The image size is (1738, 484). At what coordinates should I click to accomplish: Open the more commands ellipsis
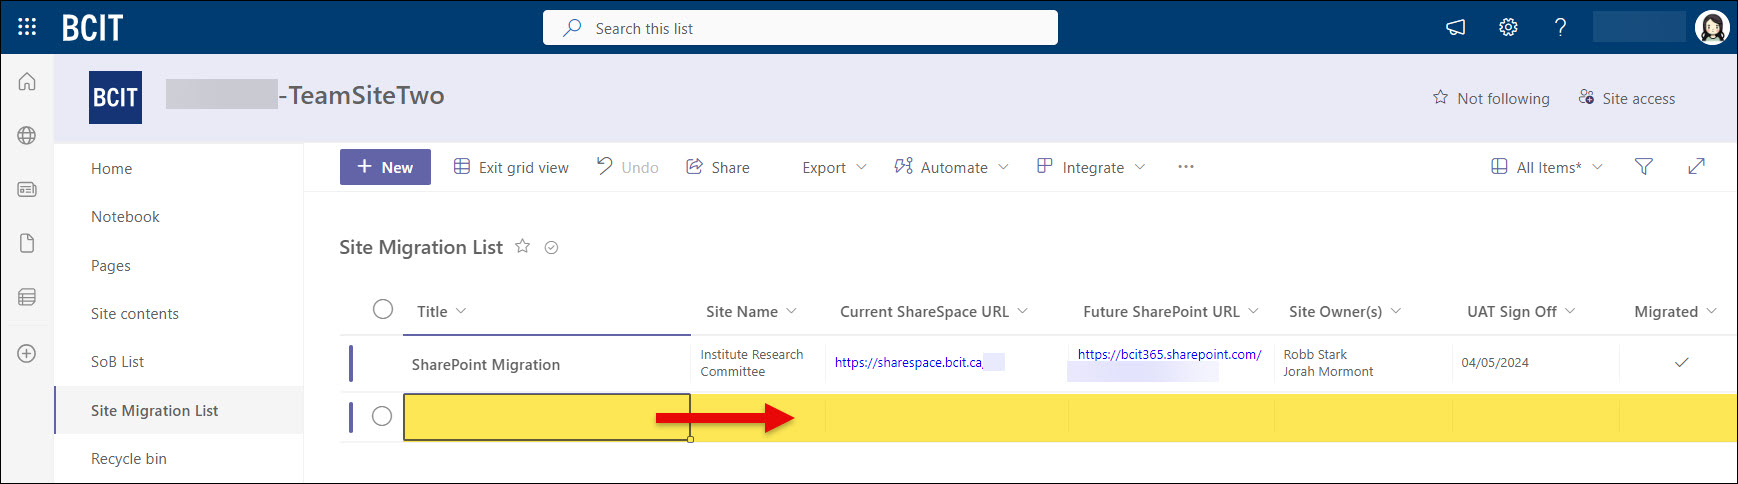[x=1186, y=167]
